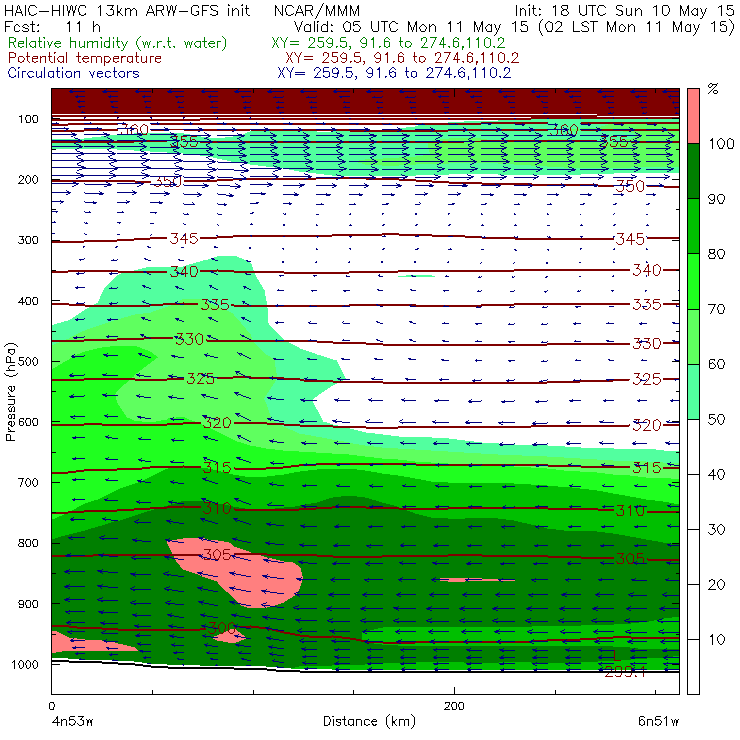
Task: Click the red 'Potential temperature' legend label
Action: 85,58
